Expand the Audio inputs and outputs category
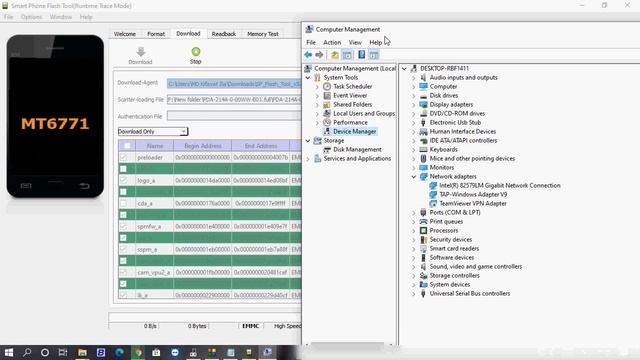The height and width of the screenshot is (360, 640). click(414, 78)
